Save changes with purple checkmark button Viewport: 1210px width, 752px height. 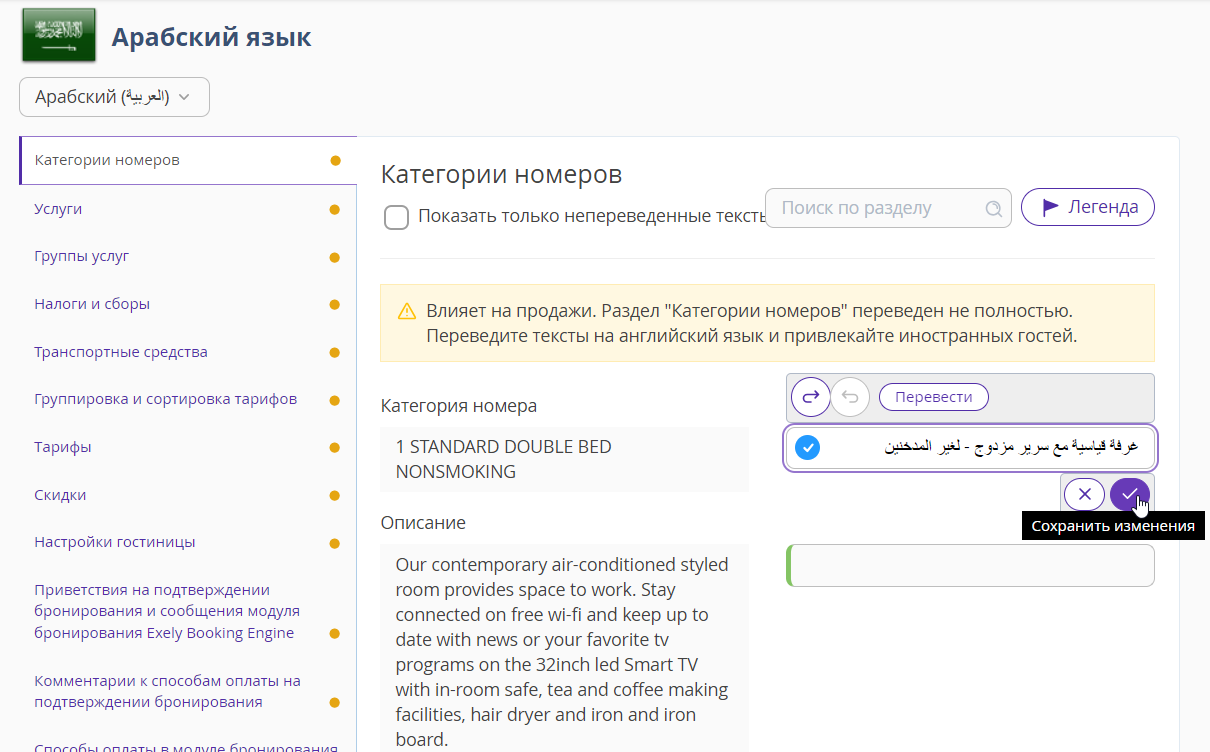(x=1130, y=494)
